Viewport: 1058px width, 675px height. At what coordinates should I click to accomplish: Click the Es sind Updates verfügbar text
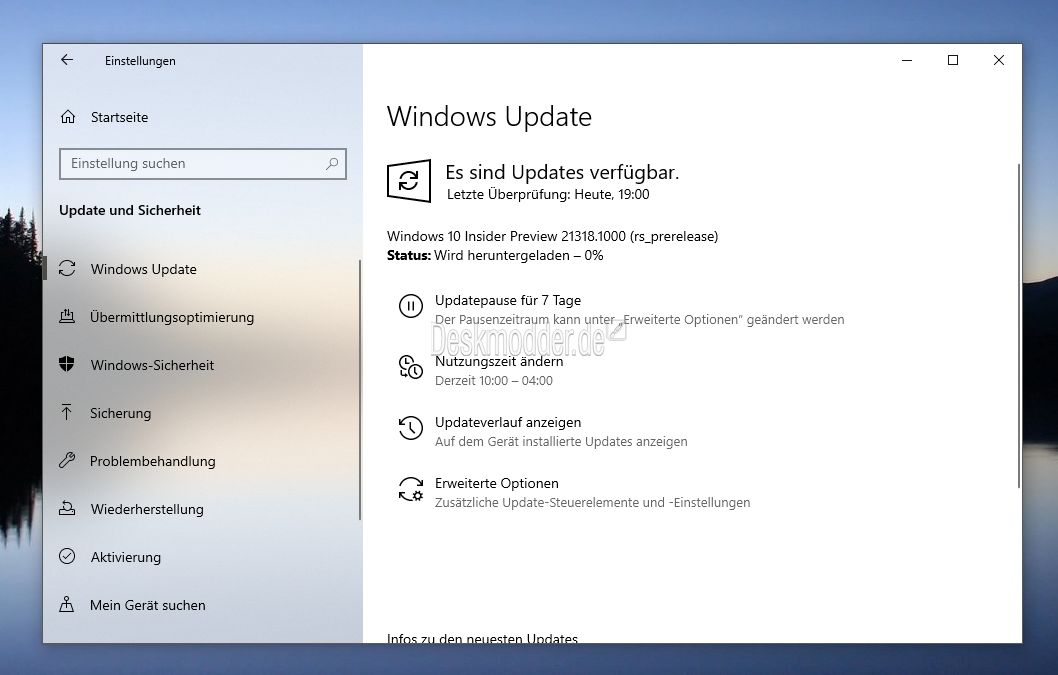562,172
